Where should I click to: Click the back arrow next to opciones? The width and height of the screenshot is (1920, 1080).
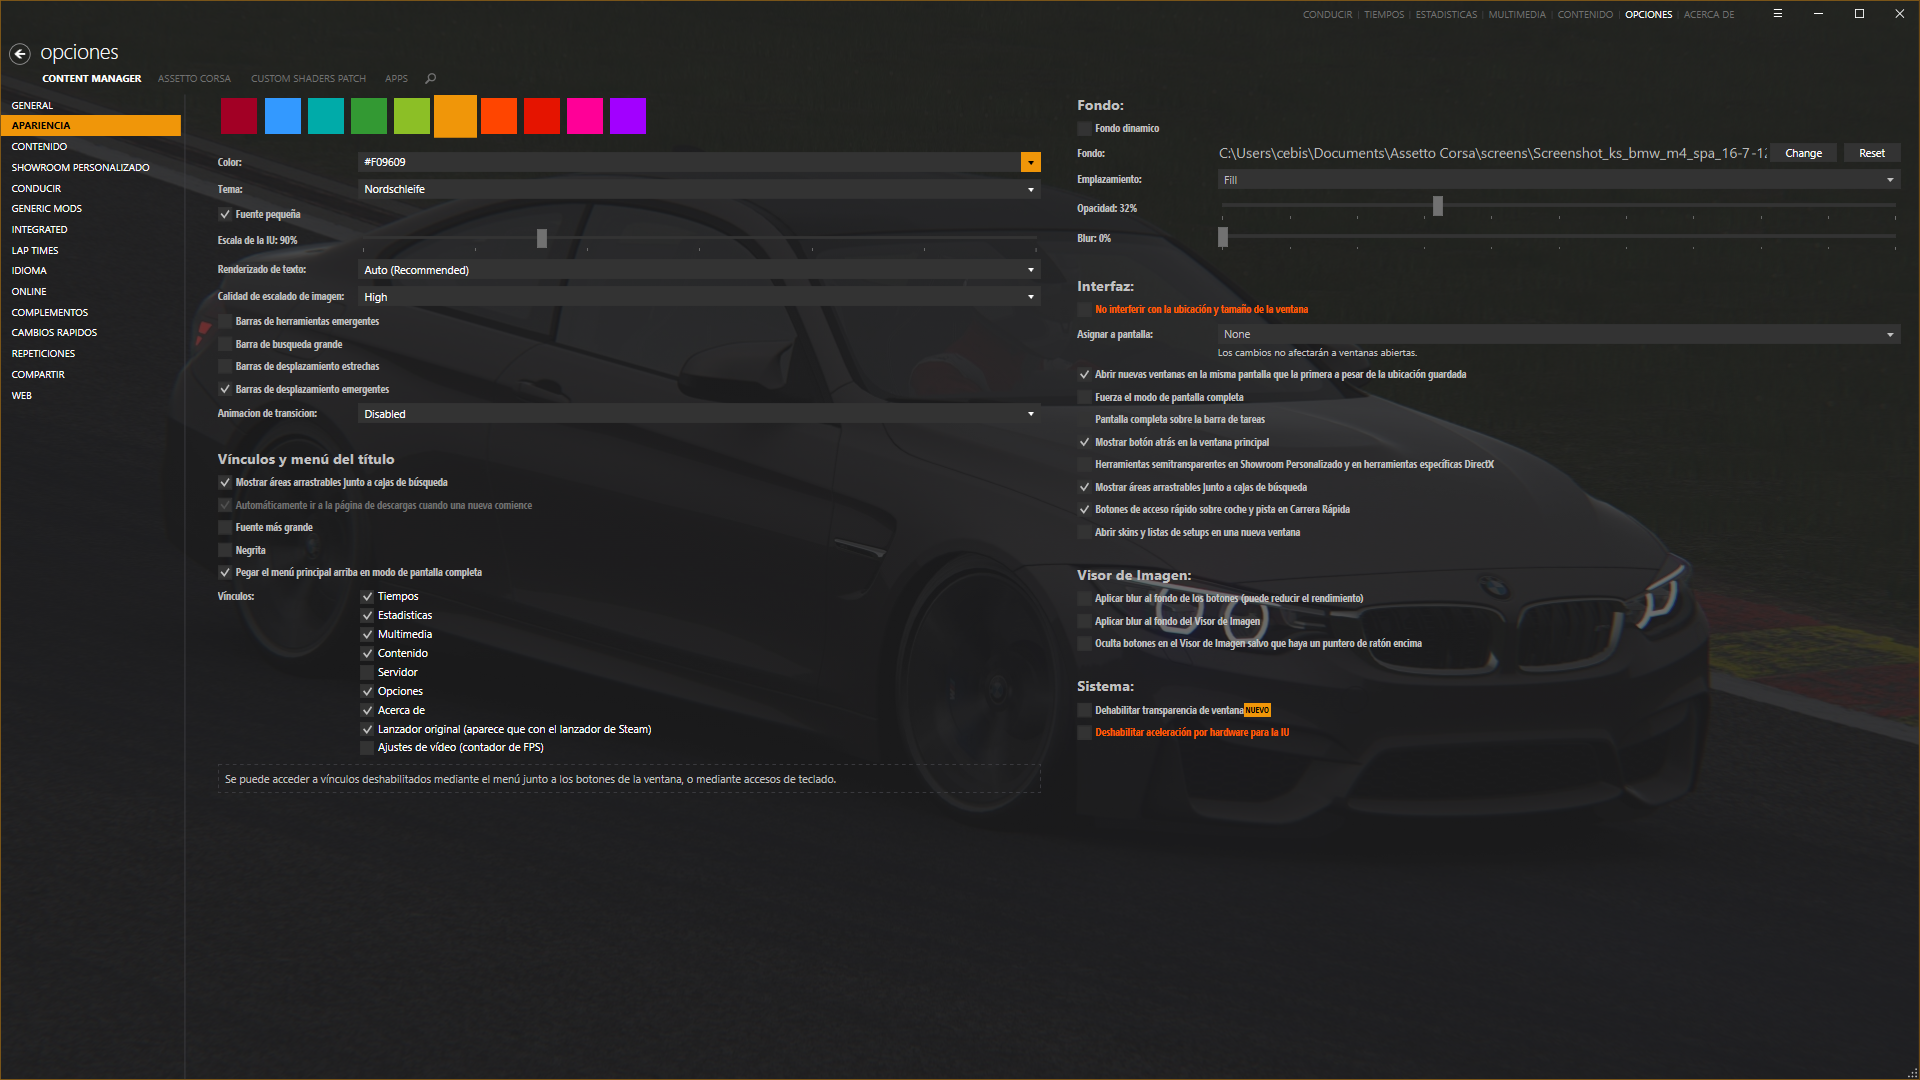coord(20,54)
